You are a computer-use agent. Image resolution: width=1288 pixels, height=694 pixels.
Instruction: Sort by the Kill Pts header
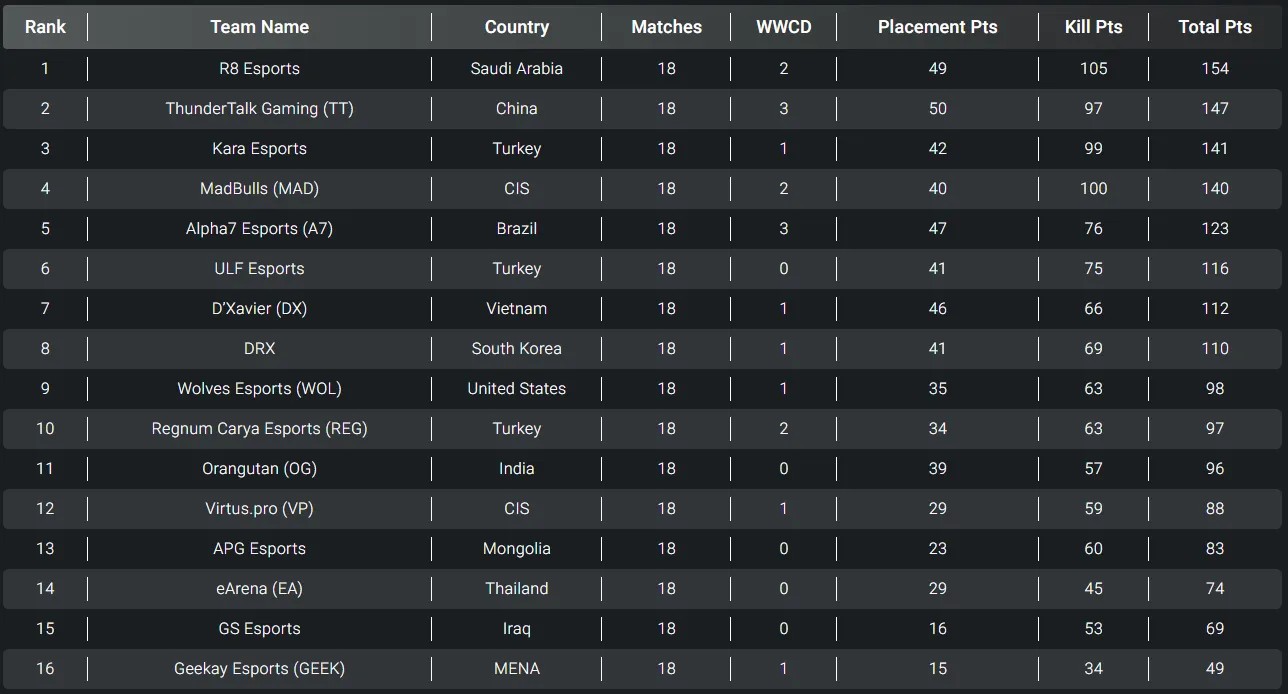click(x=1093, y=27)
